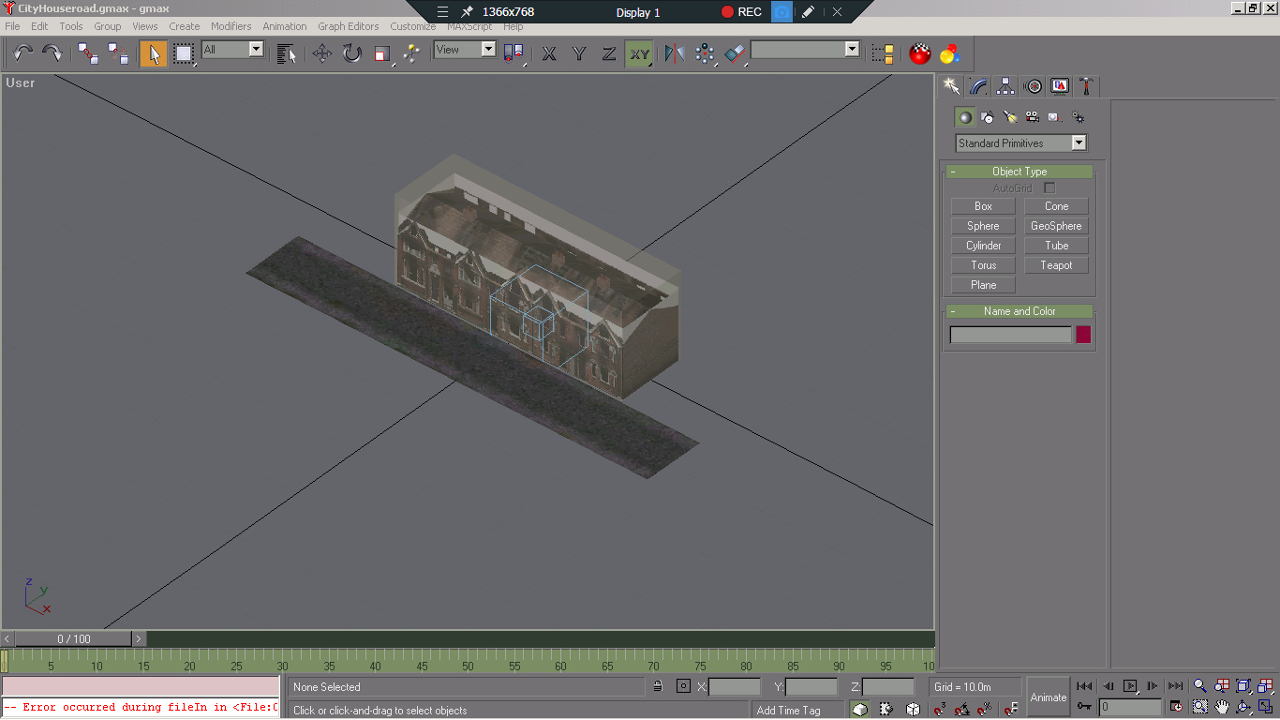Open the Motion command panel tab
Viewport: 1280px width, 720px height.
coord(1033,86)
